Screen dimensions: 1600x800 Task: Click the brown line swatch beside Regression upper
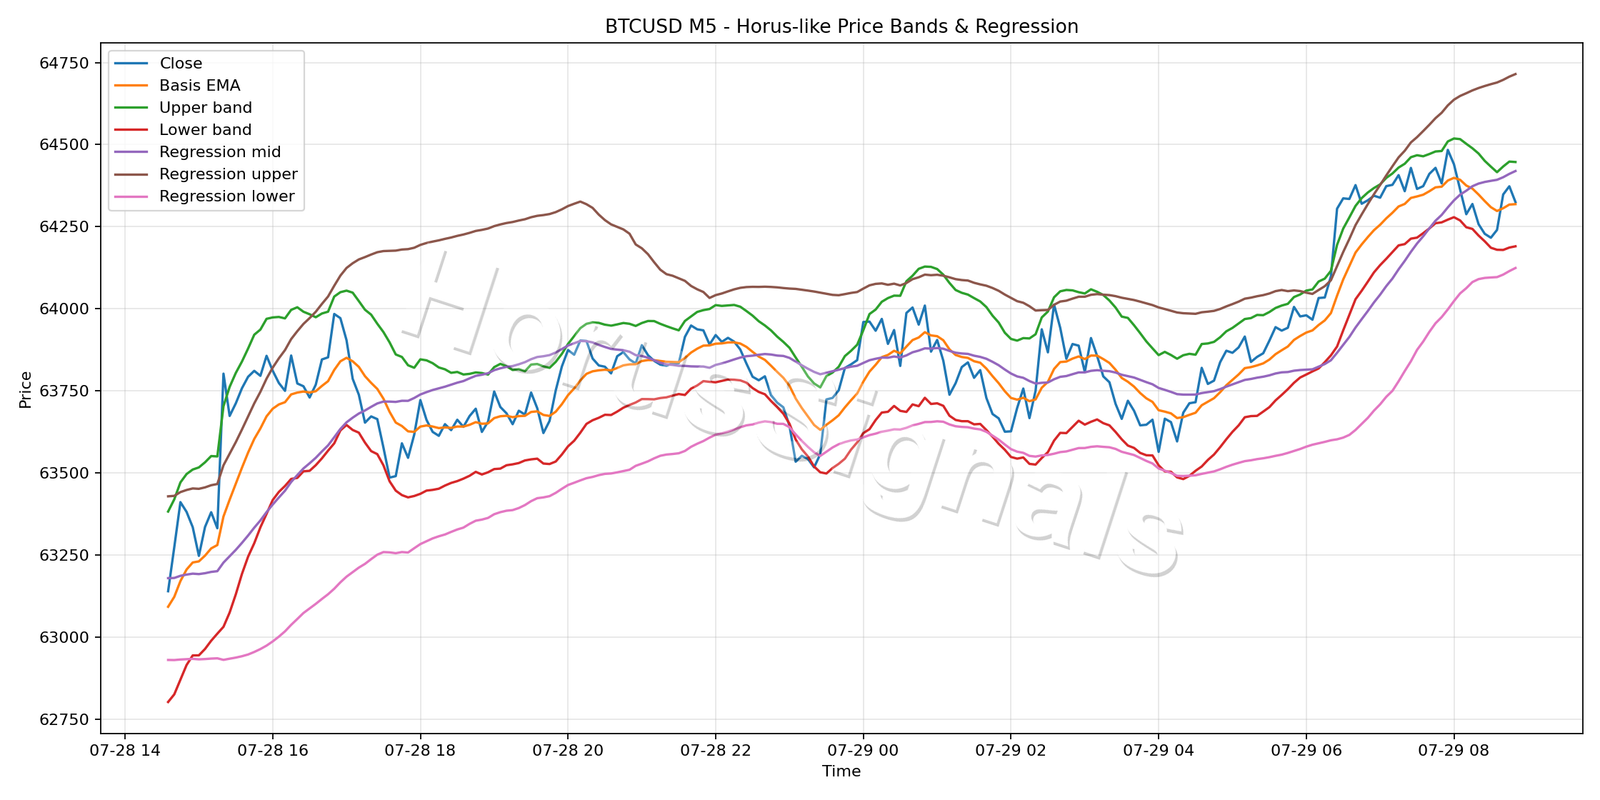click(x=131, y=174)
